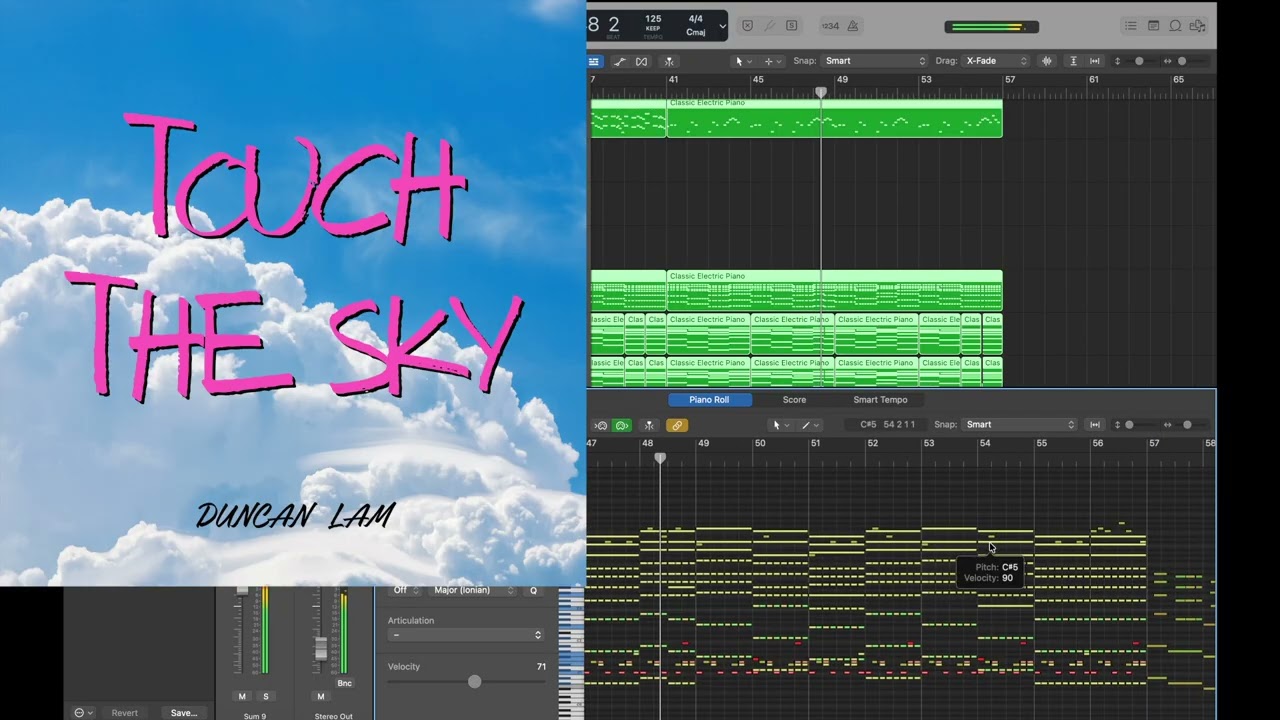
Task: Open the ellipsis action menu beside Revert
Action: coord(84,713)
